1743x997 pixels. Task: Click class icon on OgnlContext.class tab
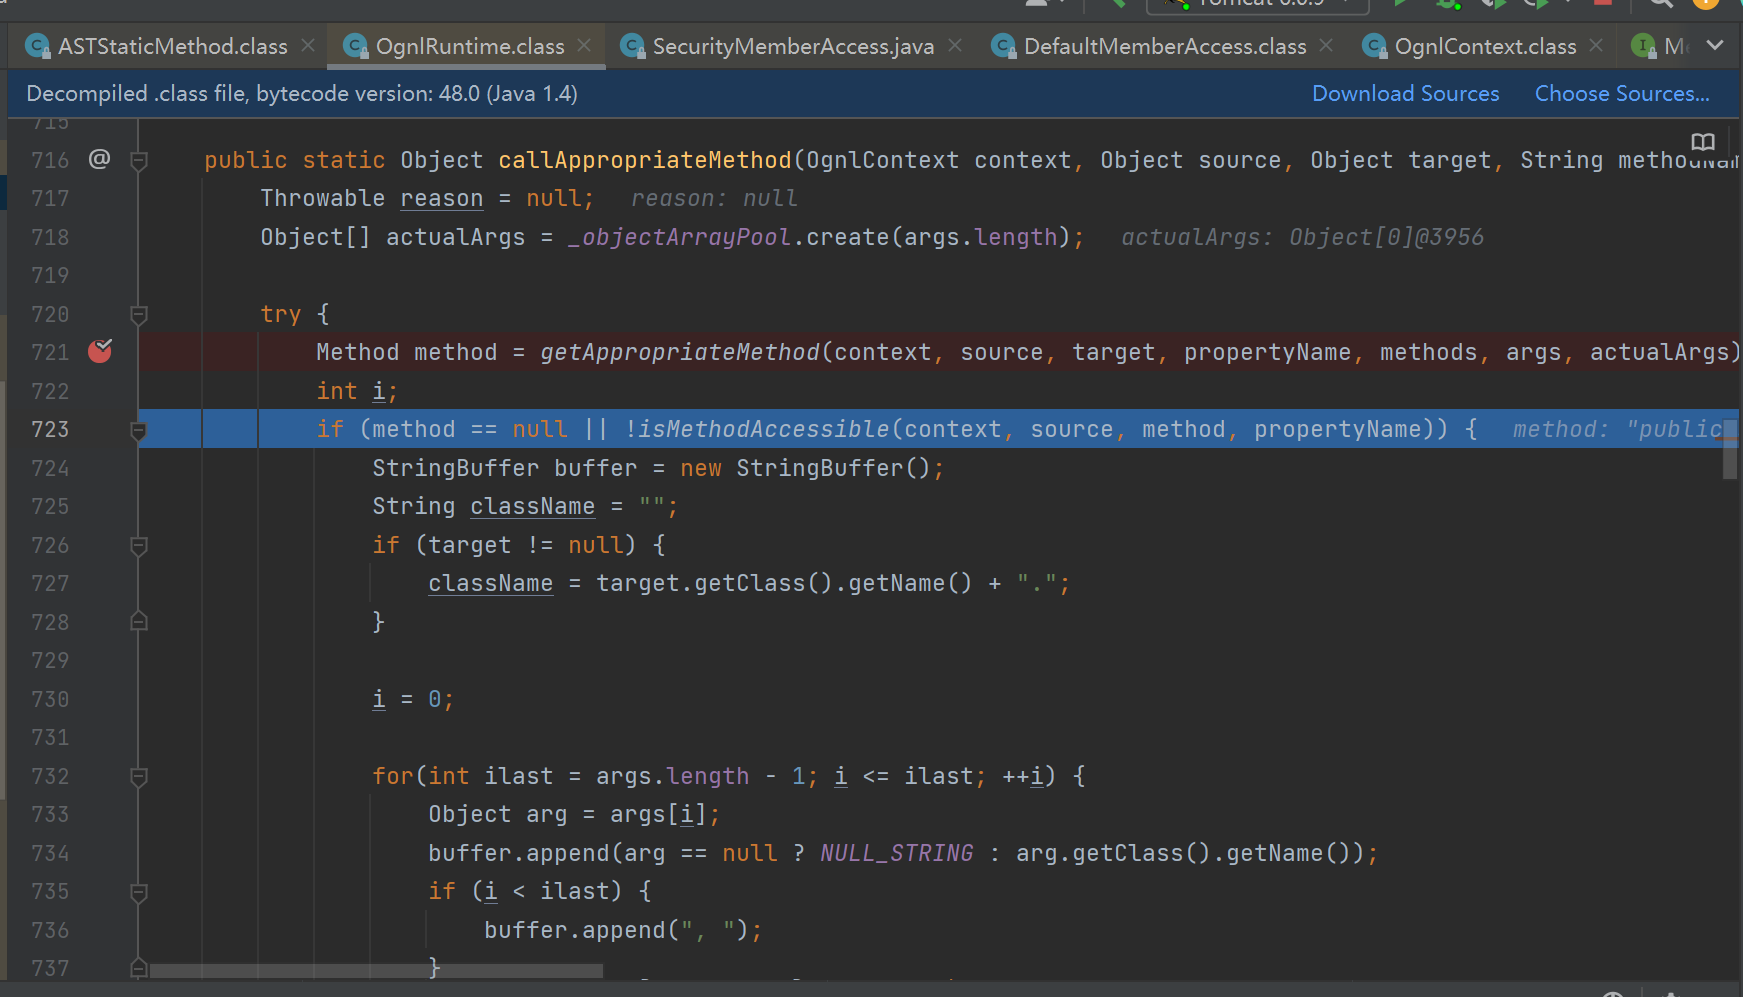(x=1374, y=46)
